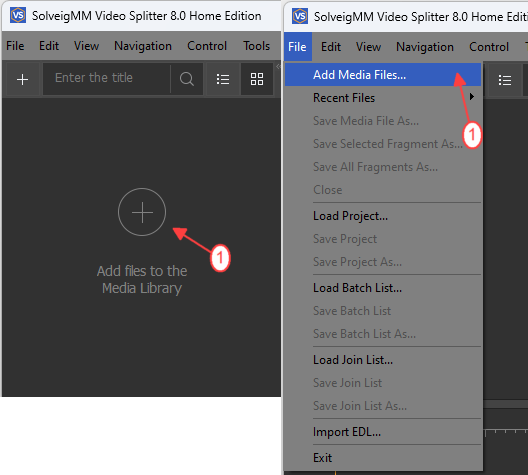This screenshot has width=528, height=475.
Task: Click the SolveigMM app logo in the right window title bar
Action: [x=300, y=16]
